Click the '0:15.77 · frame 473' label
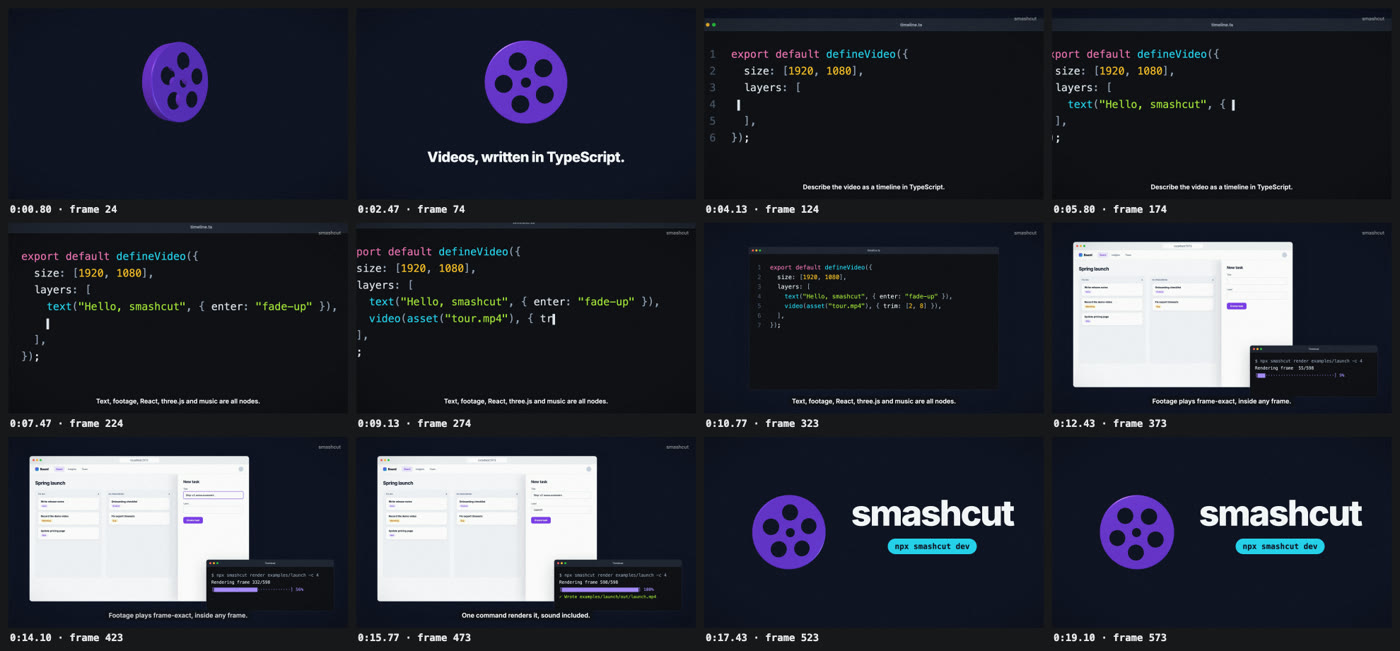The width and height of the screenshot is (1400, 651). 414,637
